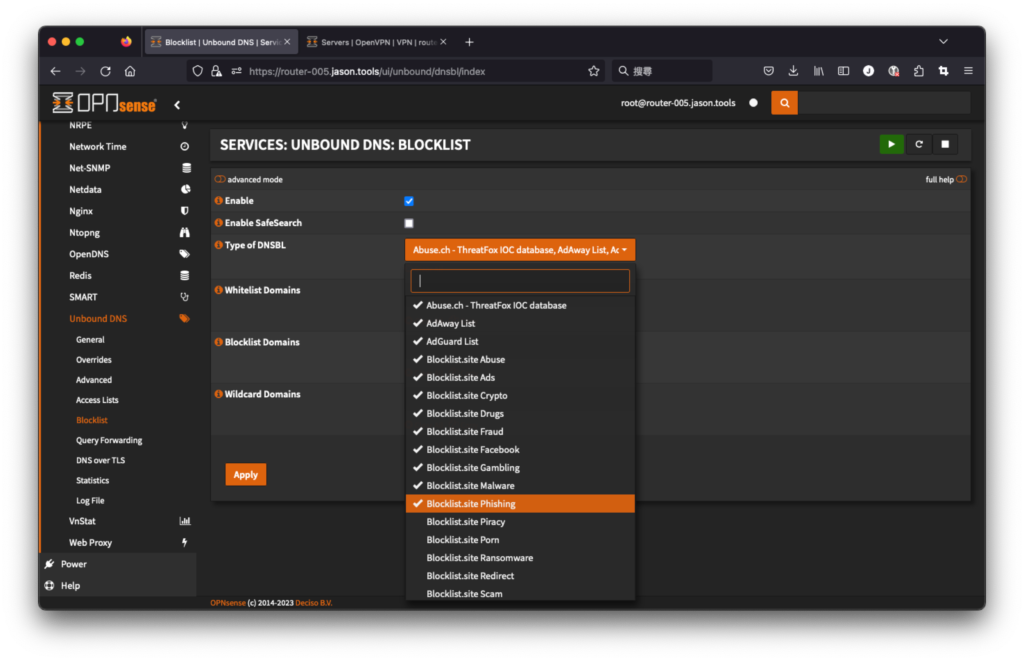The width and height of the screenshot is (1024, 661).
Task: Click the orange search magnifier button
Action: coord(784,103)
